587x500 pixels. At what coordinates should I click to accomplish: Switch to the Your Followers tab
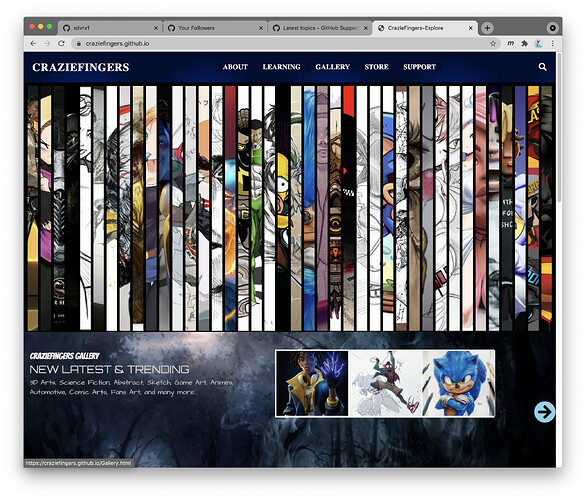(x=215, y=28)
